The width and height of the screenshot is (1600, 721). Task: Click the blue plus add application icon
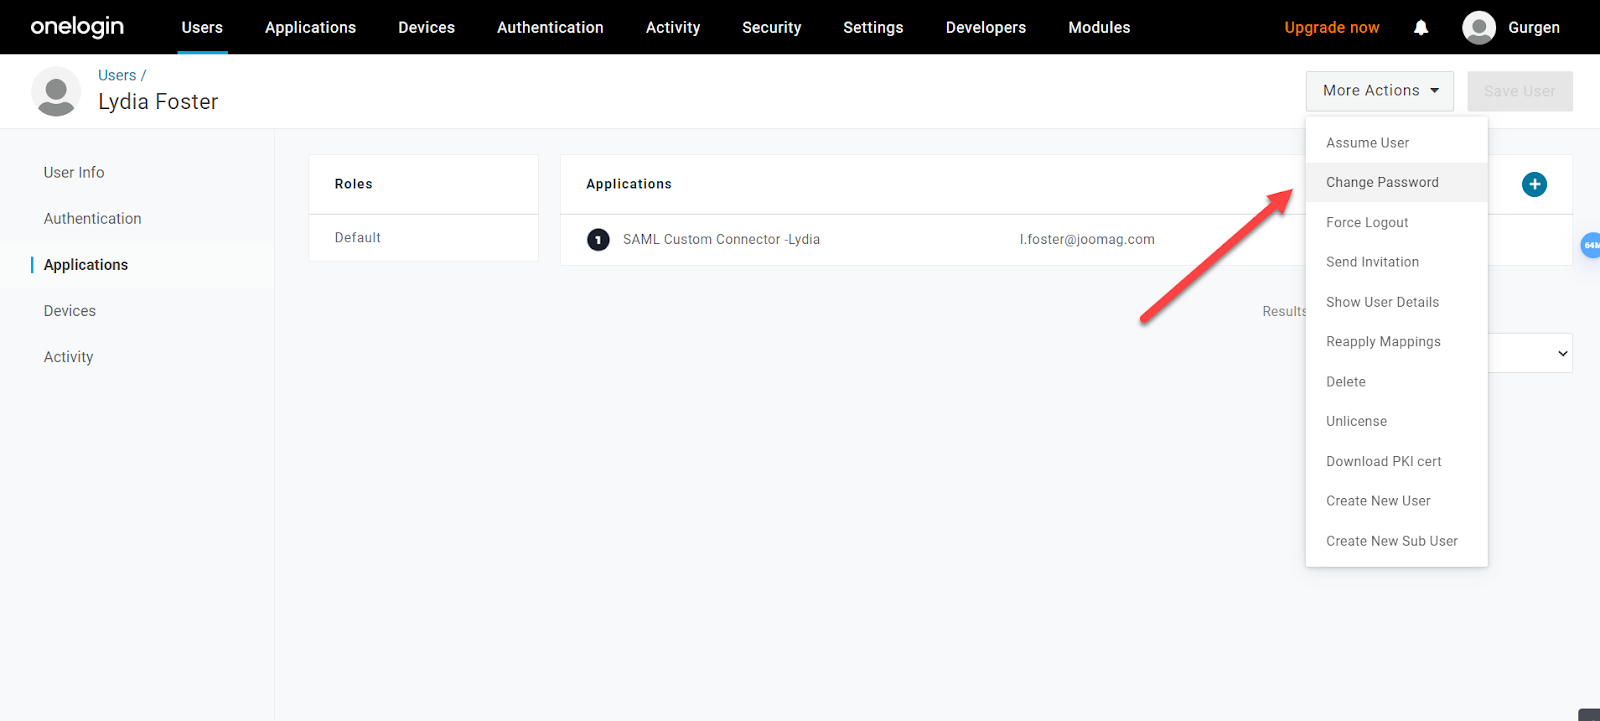(1534, 184)
